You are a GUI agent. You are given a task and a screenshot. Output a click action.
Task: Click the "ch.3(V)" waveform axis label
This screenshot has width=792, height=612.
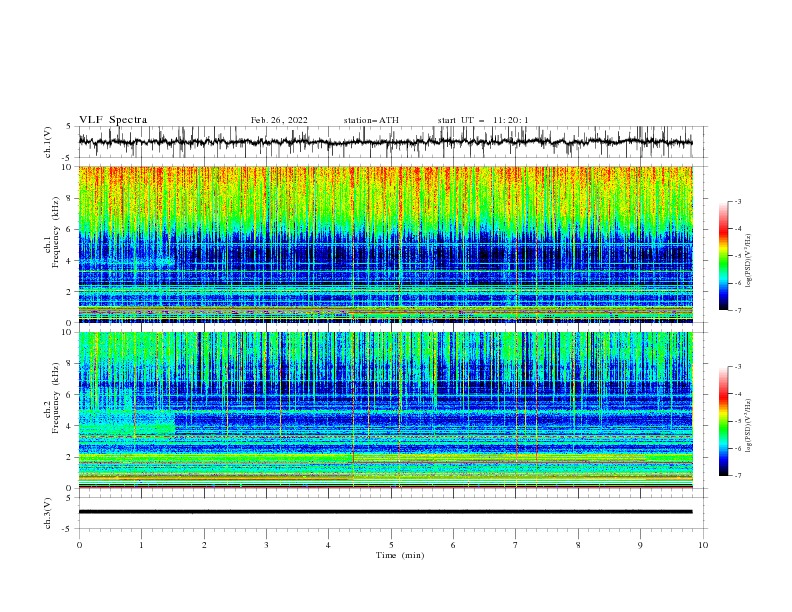[x=48, y=513]
